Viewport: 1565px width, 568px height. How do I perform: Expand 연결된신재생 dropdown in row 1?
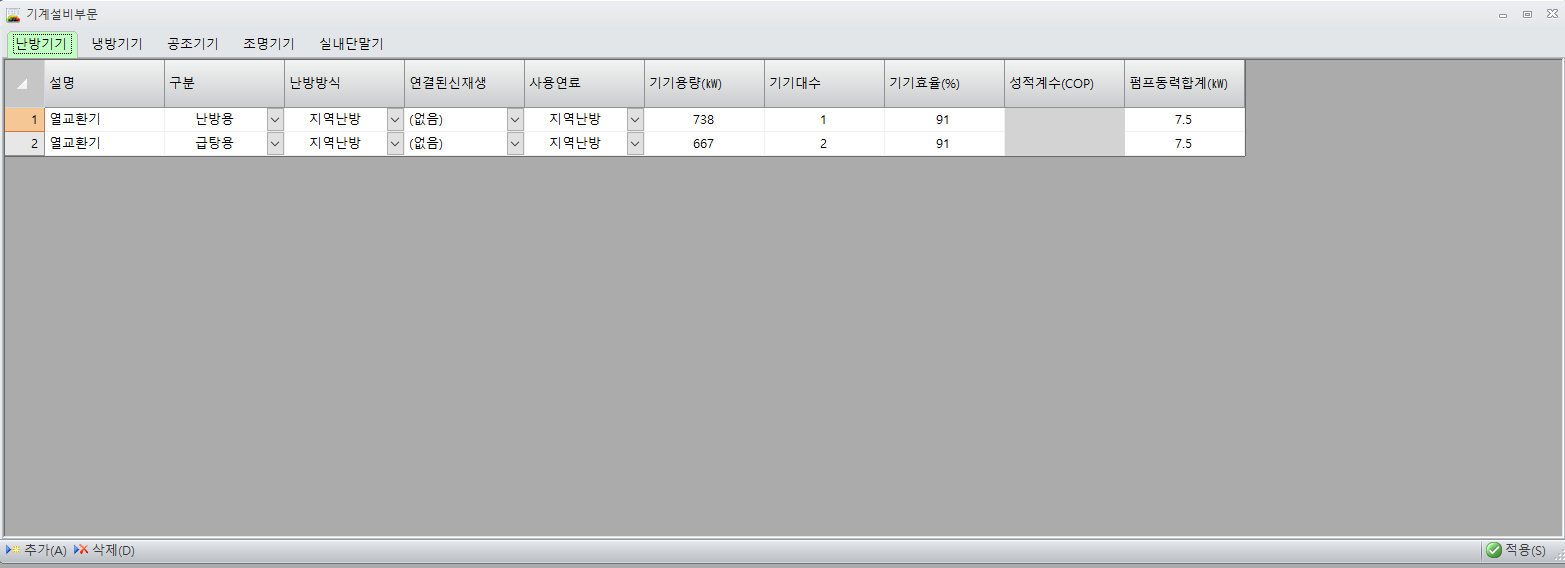tap(515, 119)
